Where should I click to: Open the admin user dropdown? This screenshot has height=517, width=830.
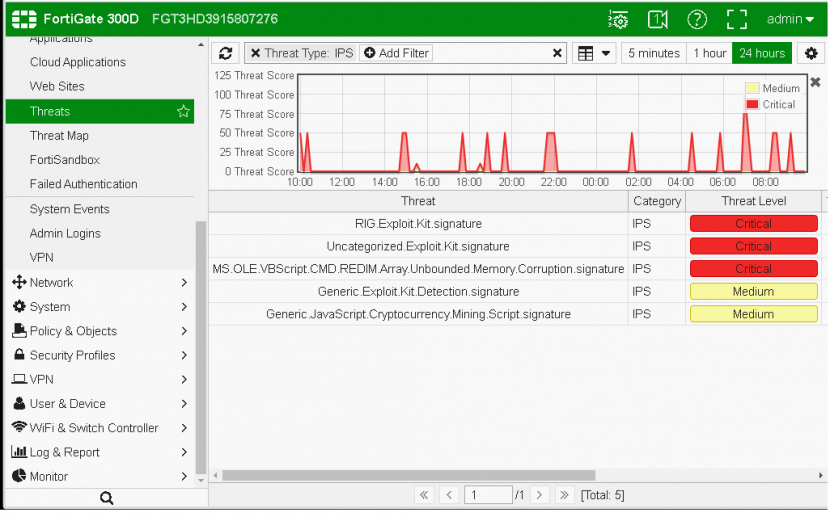click(790, 20)
